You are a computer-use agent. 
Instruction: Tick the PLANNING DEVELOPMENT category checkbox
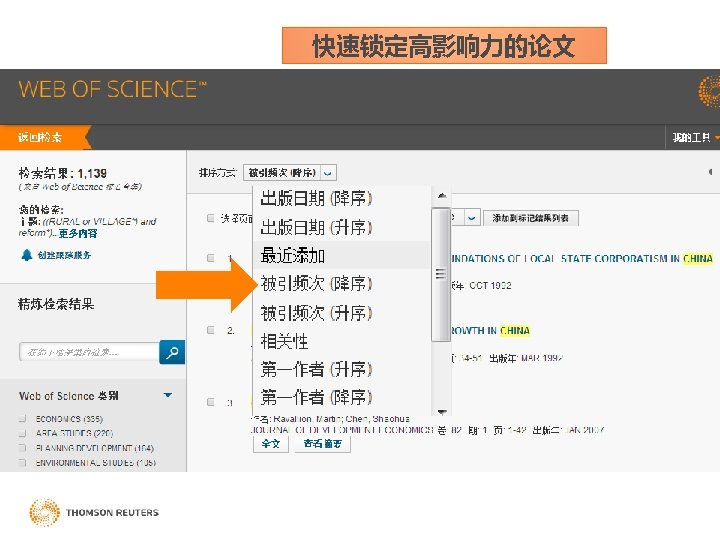click(22, 448)
